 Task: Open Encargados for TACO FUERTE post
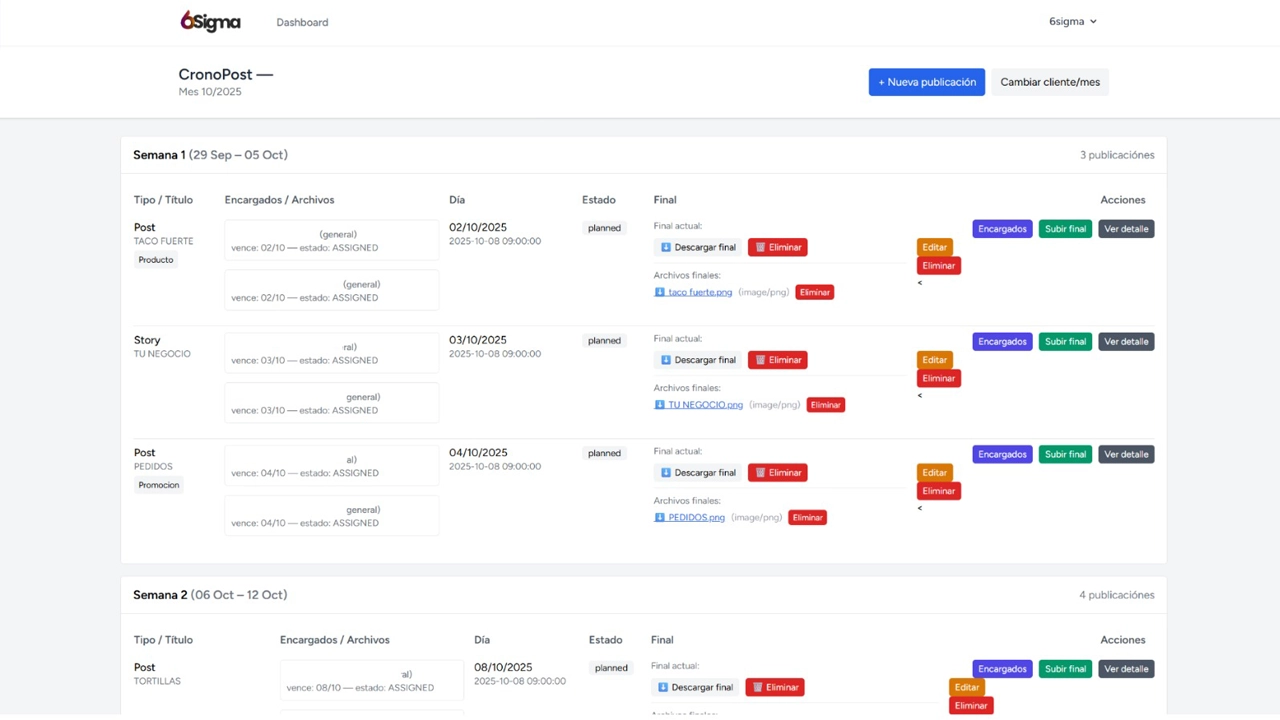coord(1002,229)
